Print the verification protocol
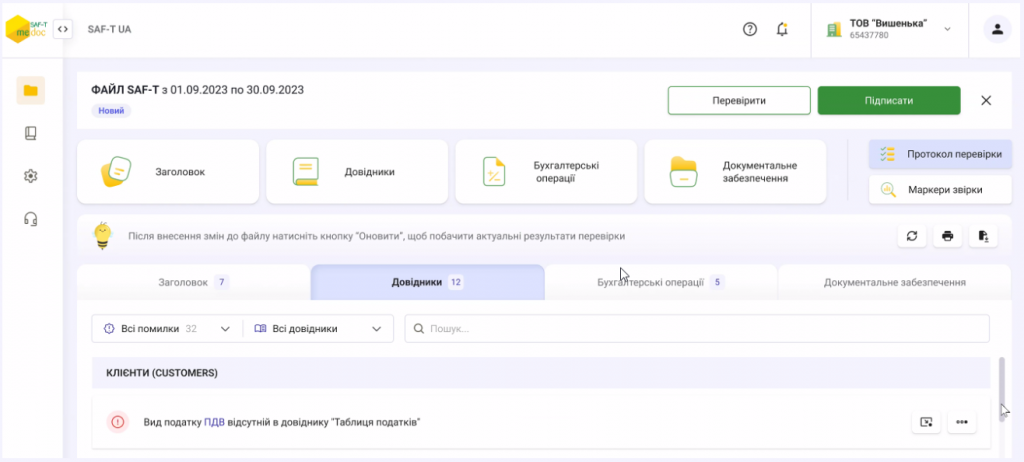The image size is (1024, 462). (x=948, y=236)
